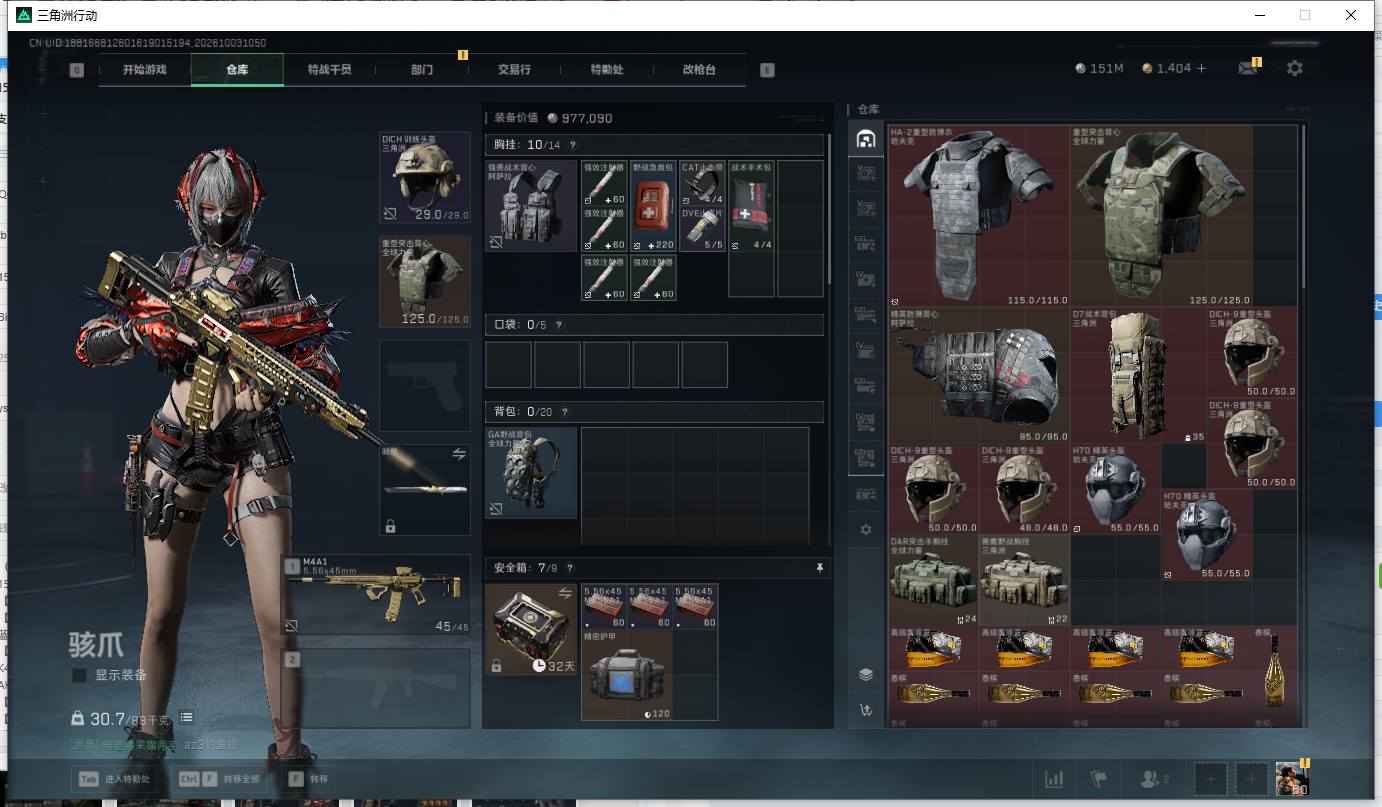
Task: Click the help icon next to 口袋
Action: pos(558,325)
